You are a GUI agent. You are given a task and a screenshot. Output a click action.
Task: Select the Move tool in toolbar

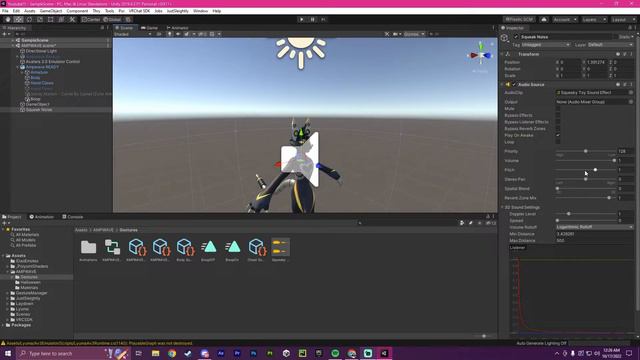18,19
